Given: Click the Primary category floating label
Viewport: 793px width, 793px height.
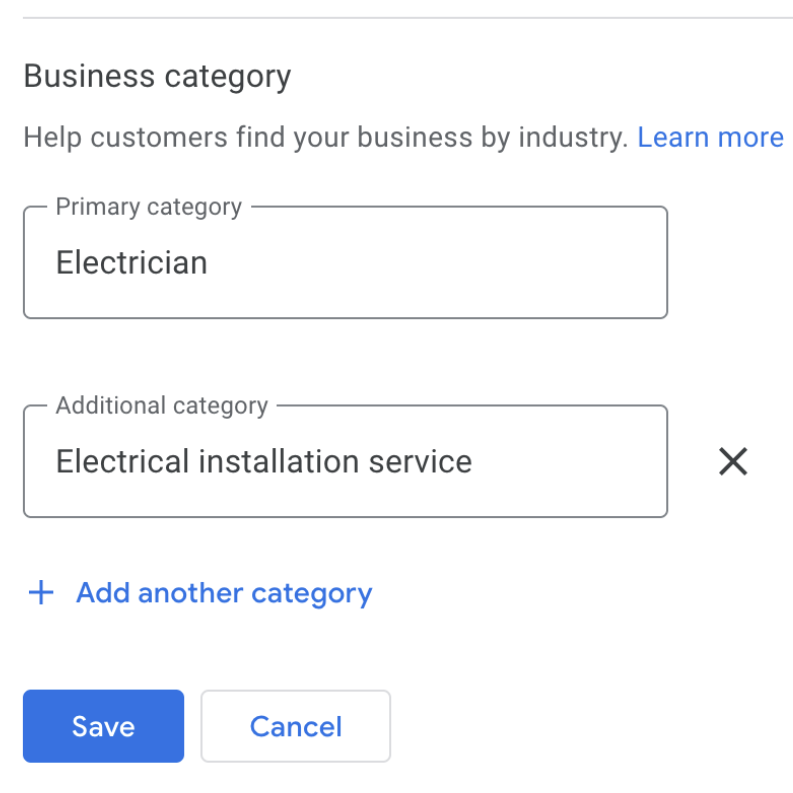Looking at the screenshot, I should [149, 207].
